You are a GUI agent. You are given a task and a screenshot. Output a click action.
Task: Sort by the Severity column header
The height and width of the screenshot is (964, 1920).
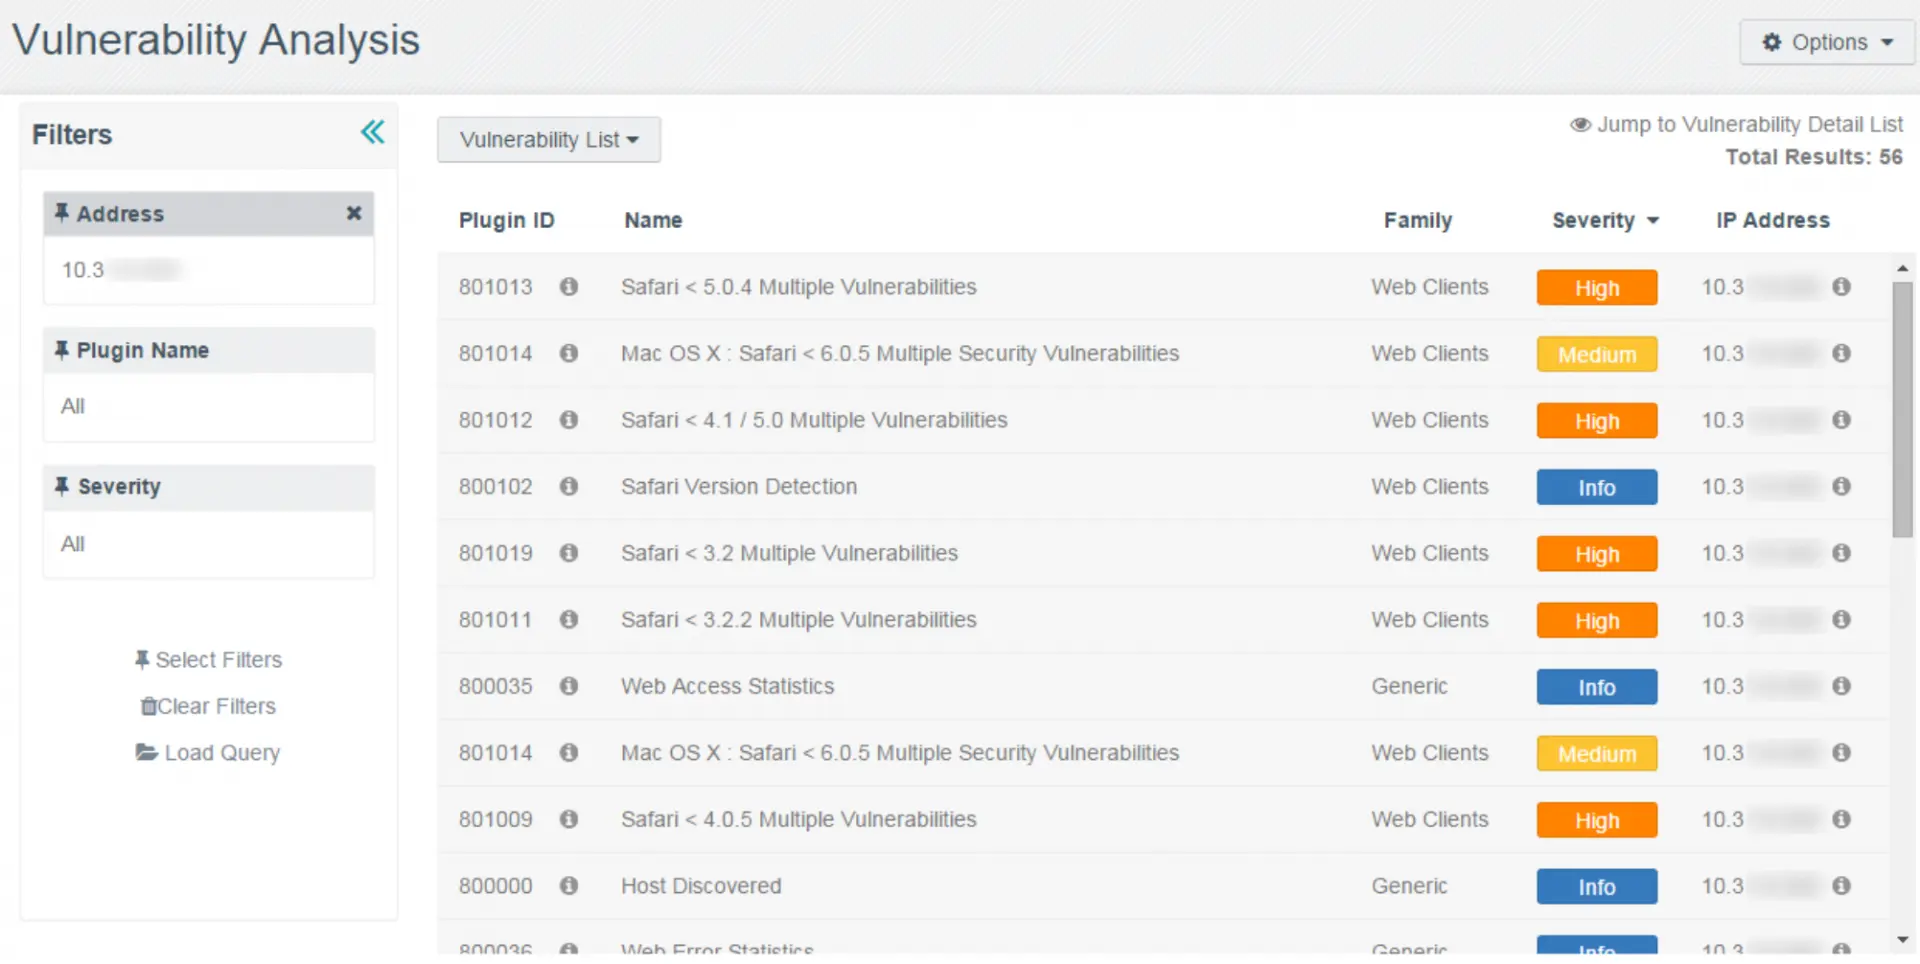[1604, 220]
